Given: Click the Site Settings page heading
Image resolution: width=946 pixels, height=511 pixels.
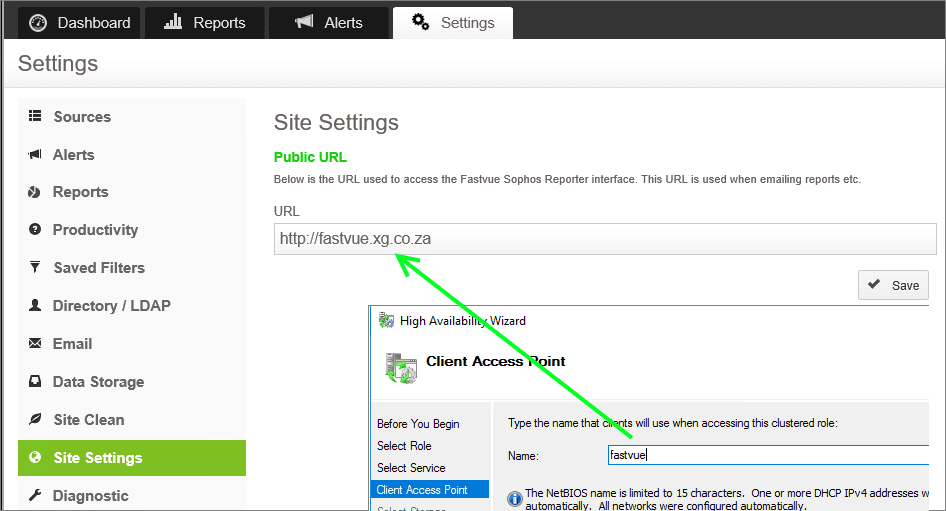Looking at the screenshot, I should click(x=336, y=122).
